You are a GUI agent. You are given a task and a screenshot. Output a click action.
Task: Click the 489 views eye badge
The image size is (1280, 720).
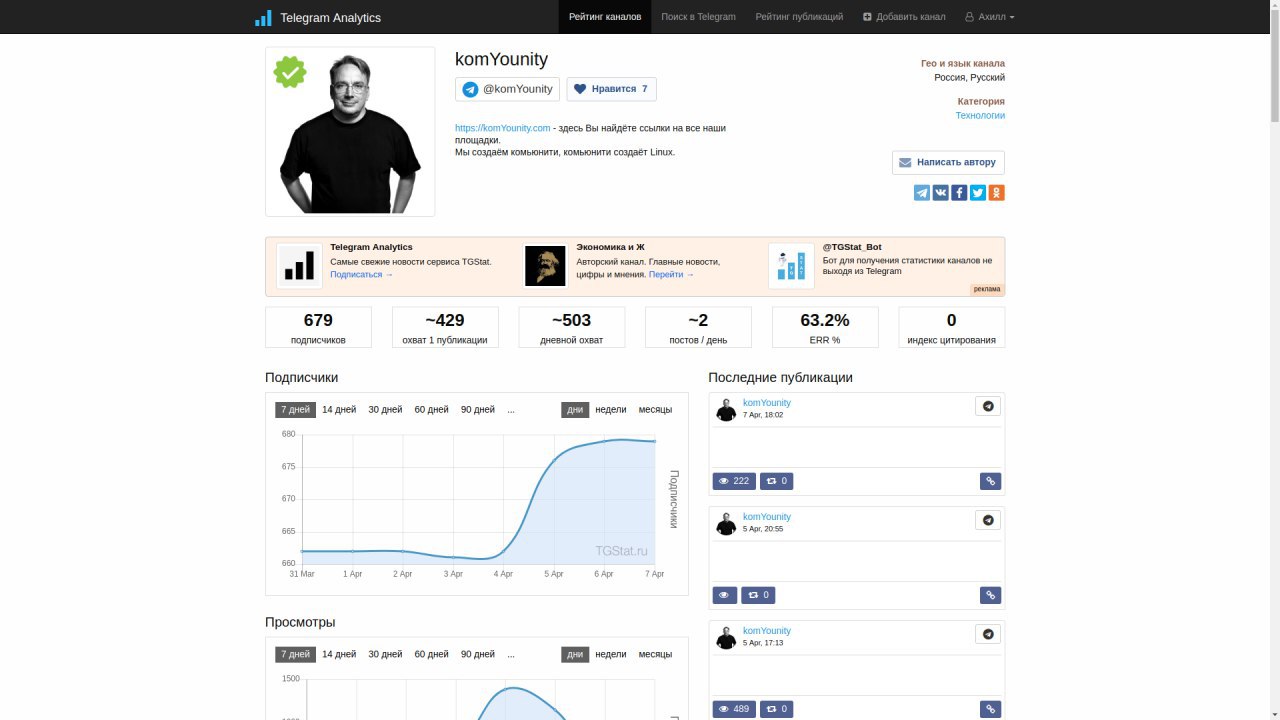point(734,709)
